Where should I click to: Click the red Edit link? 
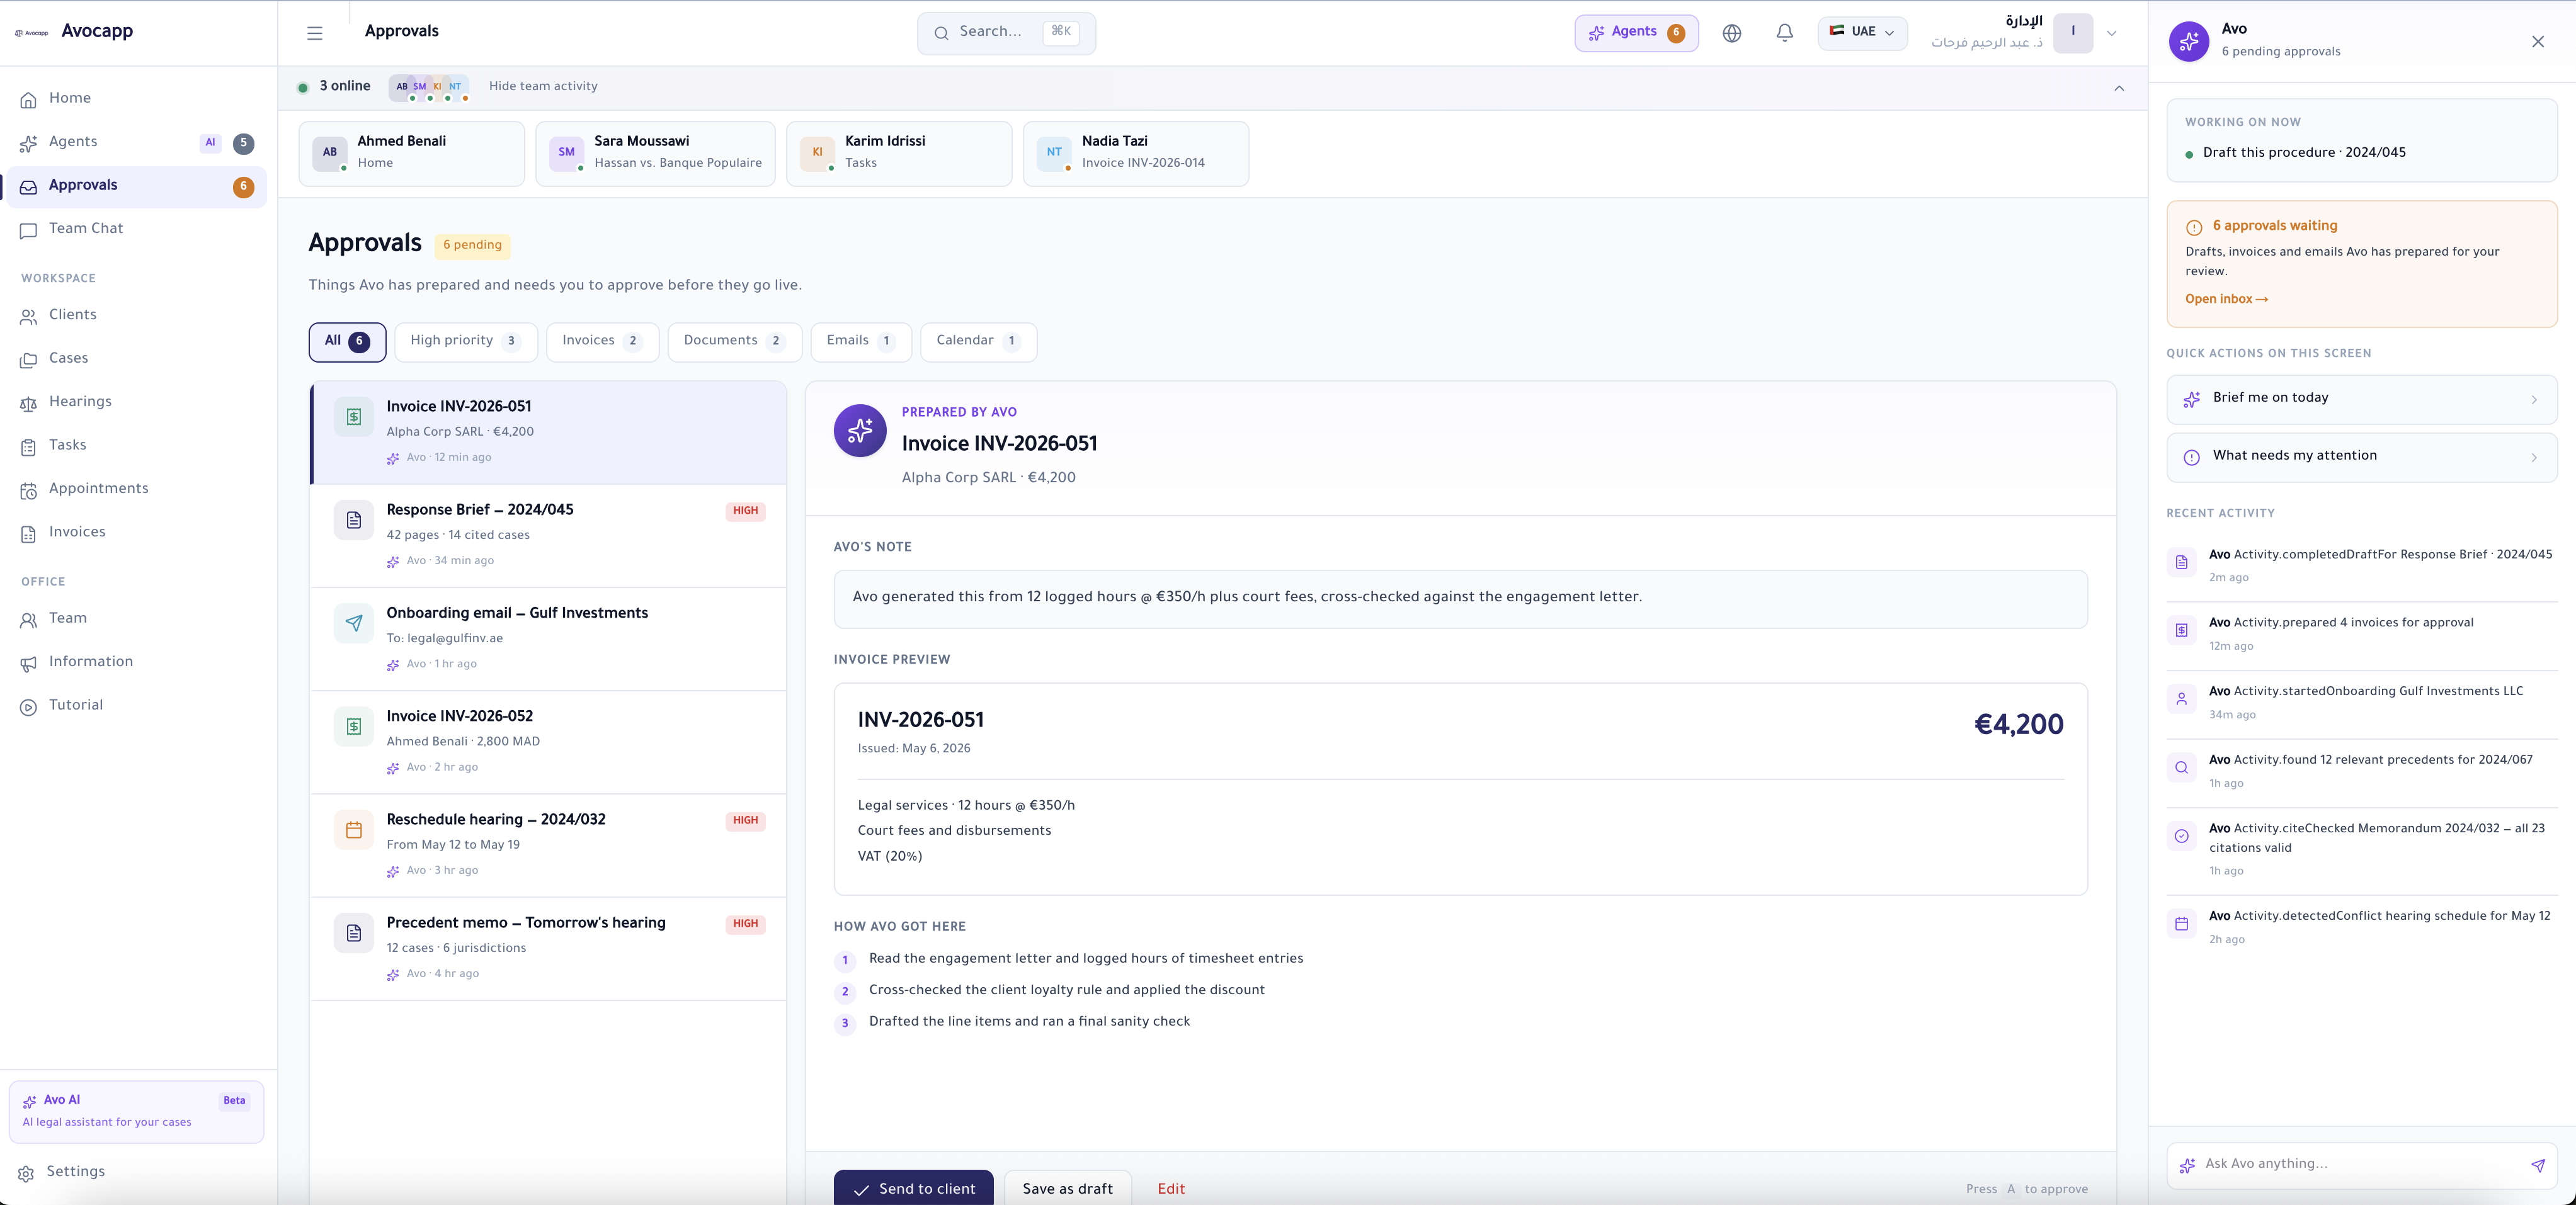(x=1171, y=1189)
